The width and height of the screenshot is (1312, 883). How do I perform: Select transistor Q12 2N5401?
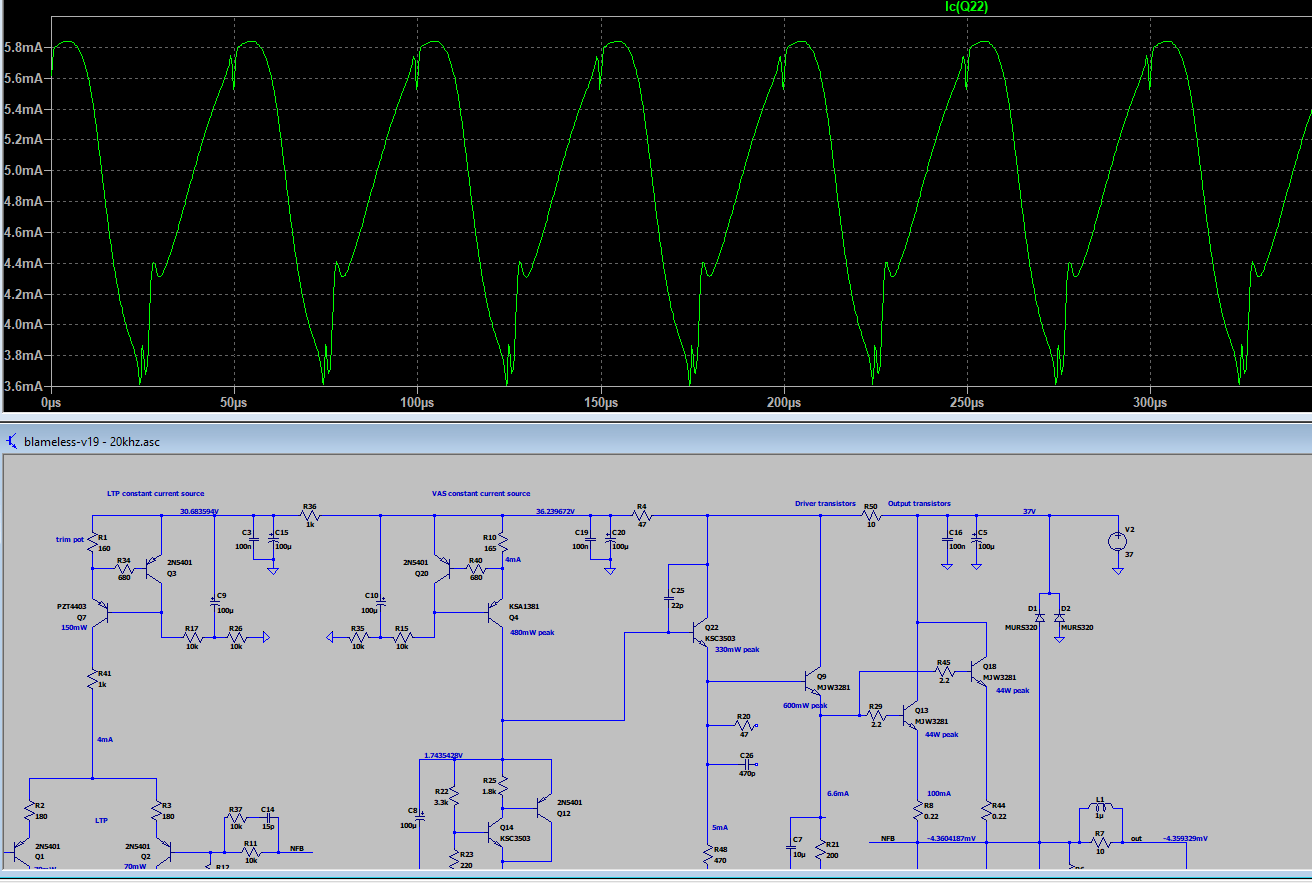[544, 807]
